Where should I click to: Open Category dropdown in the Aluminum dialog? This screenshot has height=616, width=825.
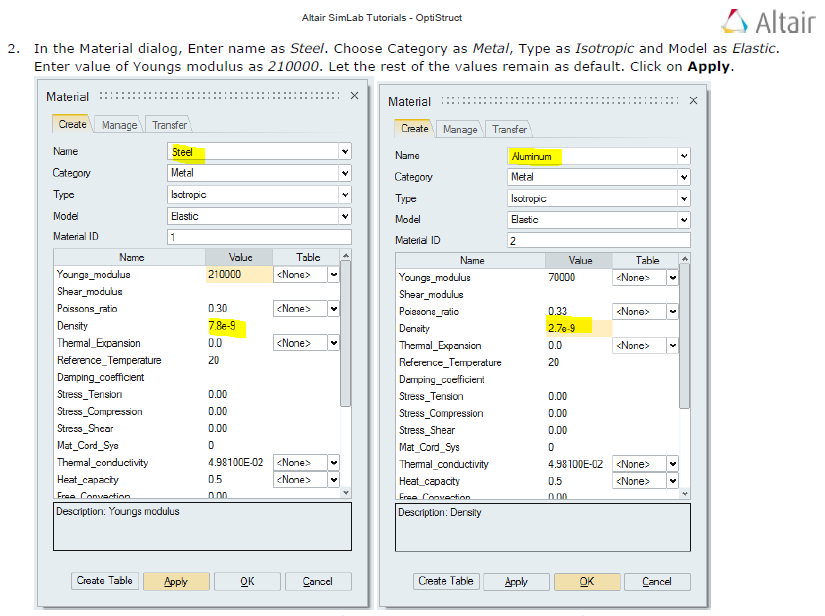683,177
